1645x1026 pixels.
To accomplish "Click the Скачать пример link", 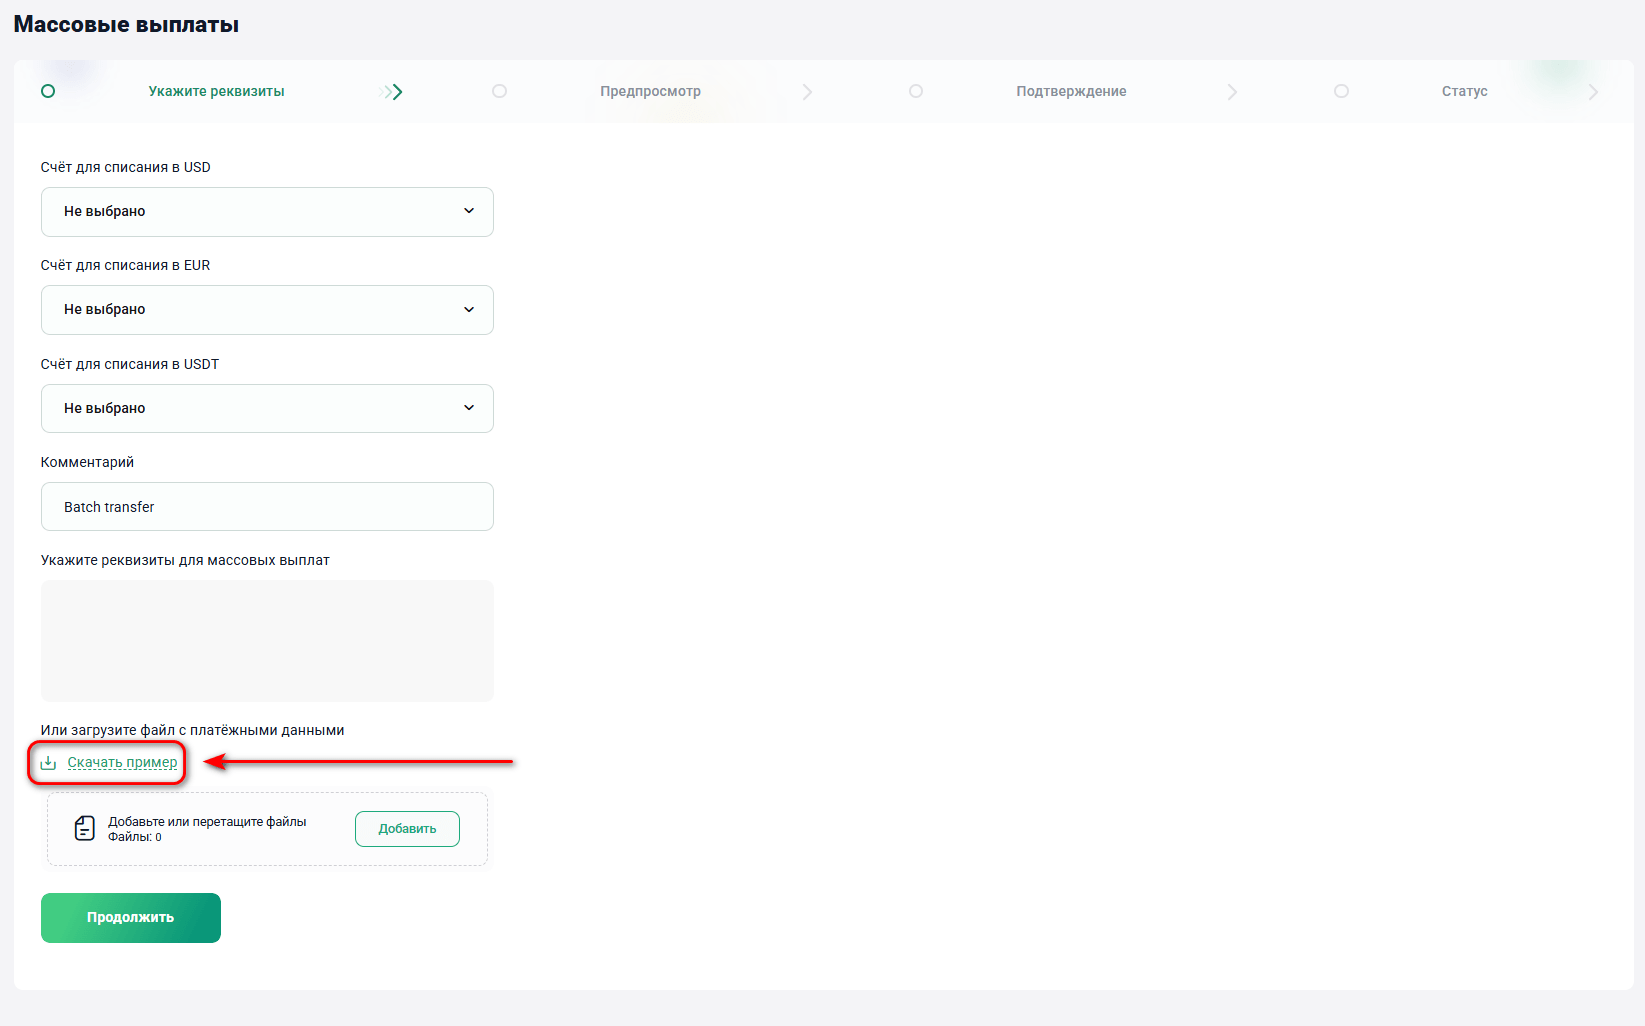I will 122,763.
